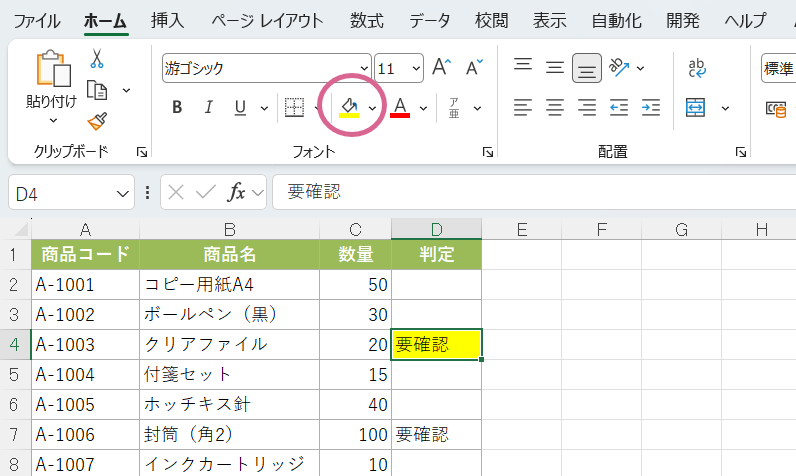Expand the phonetic guide dropdown arrow
This screenshot has width=796, height=476.
(477, 108)
